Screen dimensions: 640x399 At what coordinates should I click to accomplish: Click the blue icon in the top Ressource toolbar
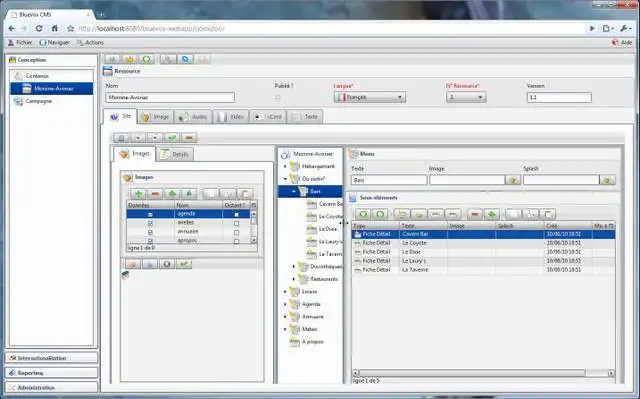point(185,59)
